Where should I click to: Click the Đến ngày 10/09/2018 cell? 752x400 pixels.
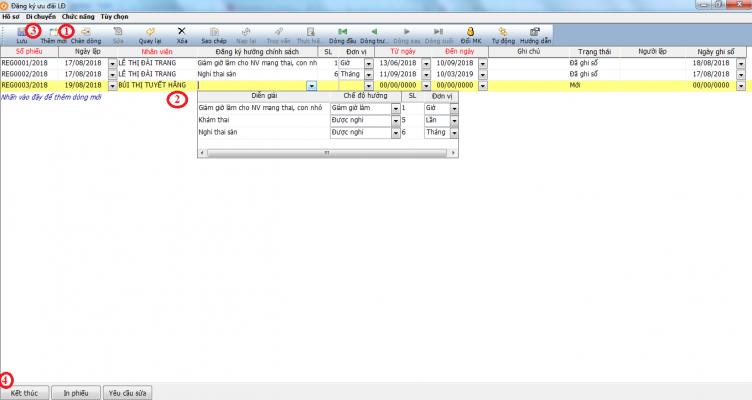[455, 63]
